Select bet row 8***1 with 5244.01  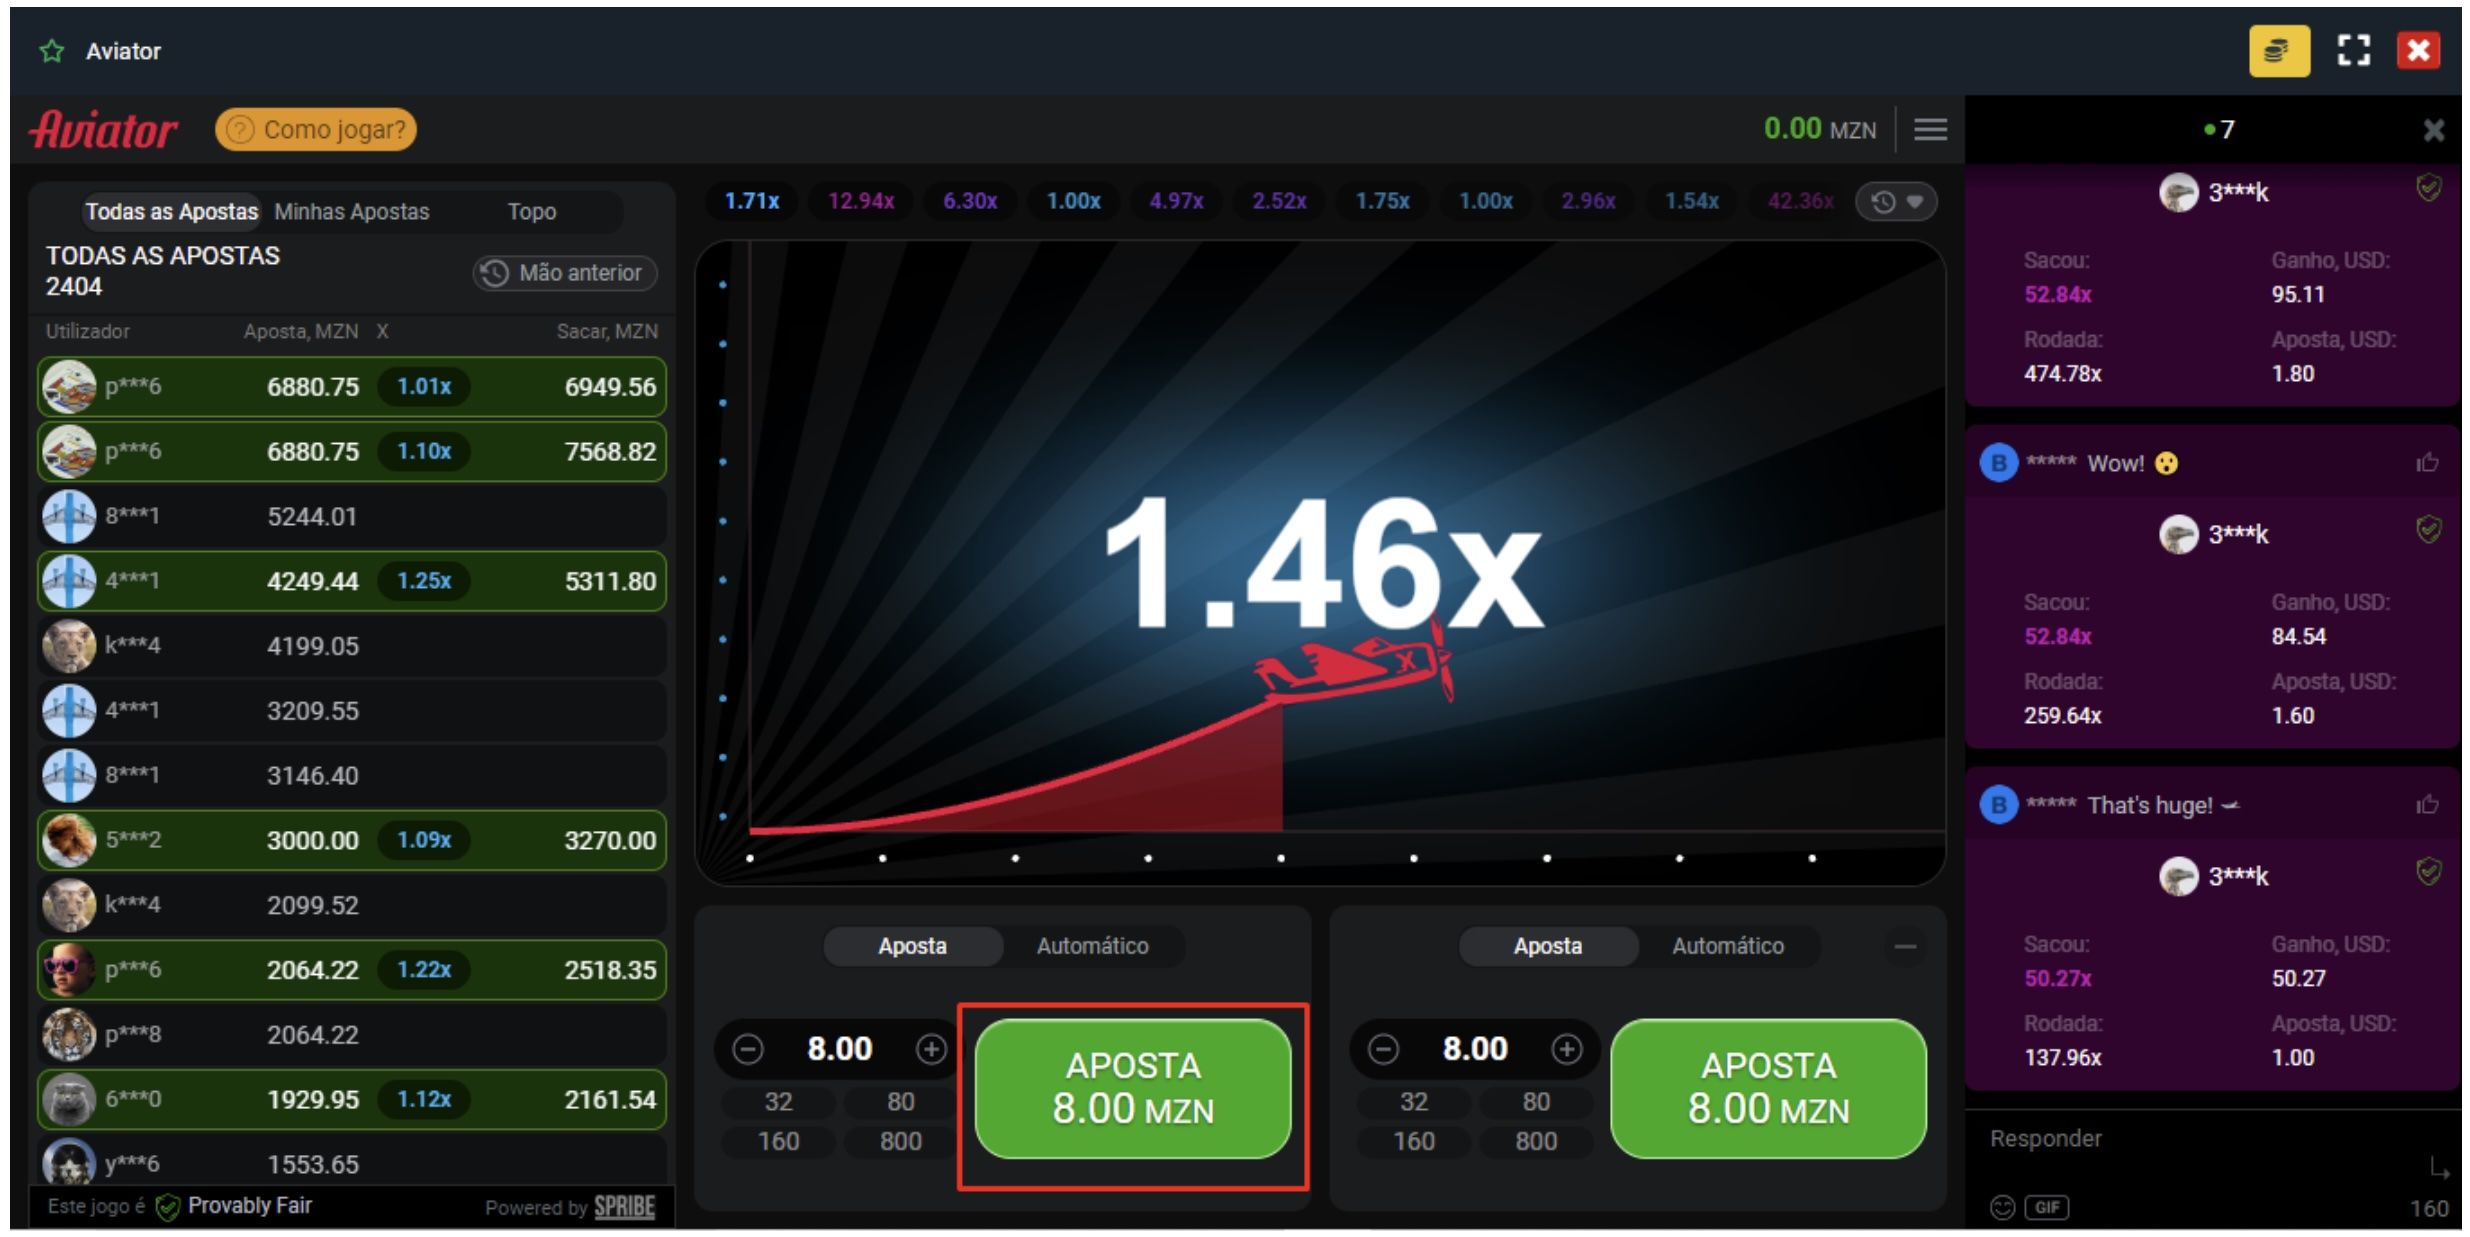click(x=352, y=516)
